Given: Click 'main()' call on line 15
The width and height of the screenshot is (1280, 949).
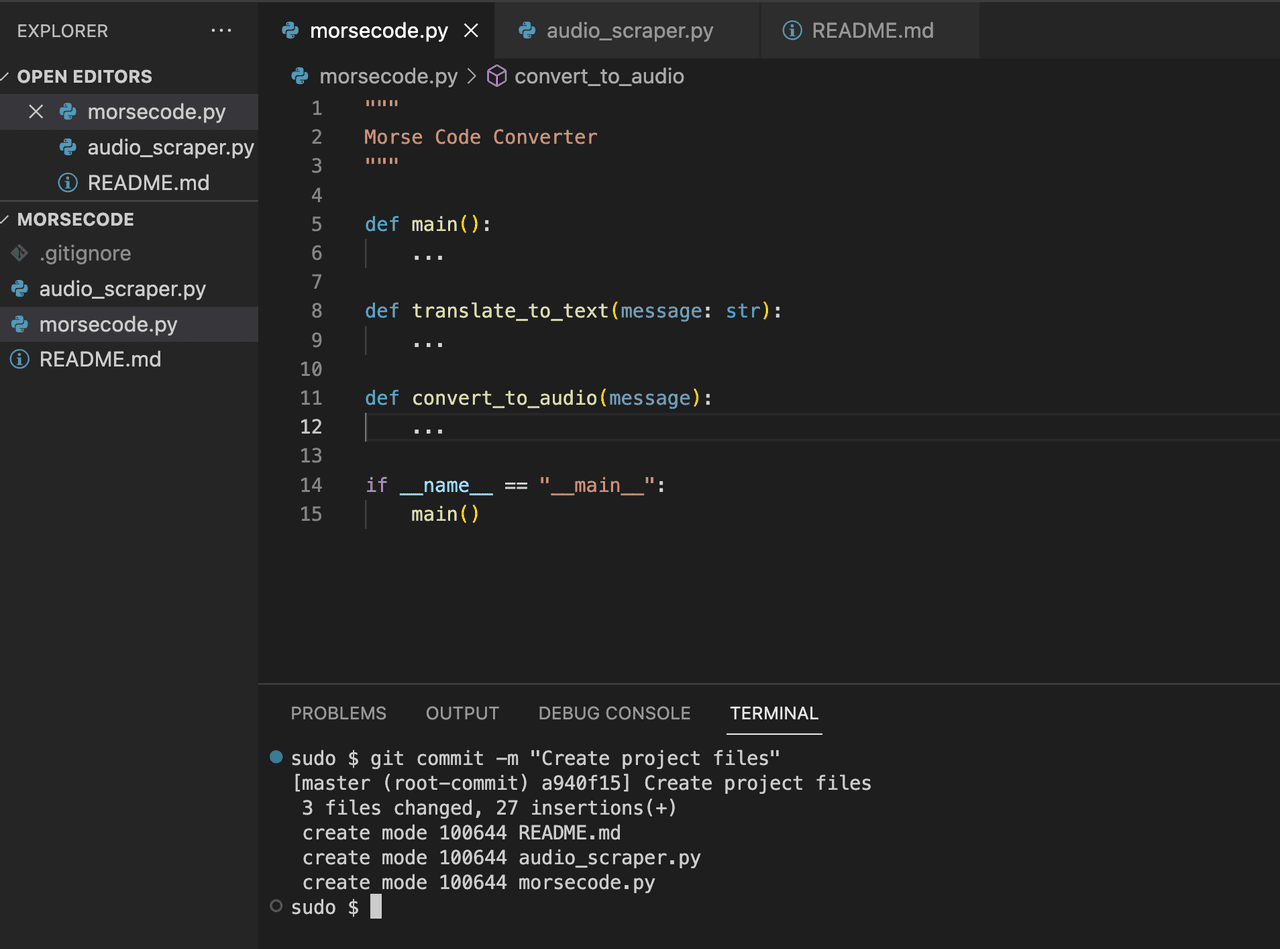Looking at the screenshot, I should (446, 514).
